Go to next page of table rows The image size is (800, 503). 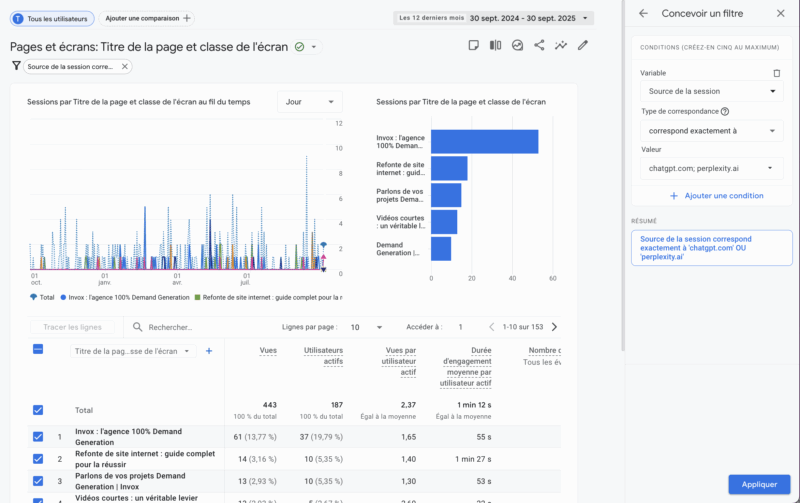(x=555, y=327)
